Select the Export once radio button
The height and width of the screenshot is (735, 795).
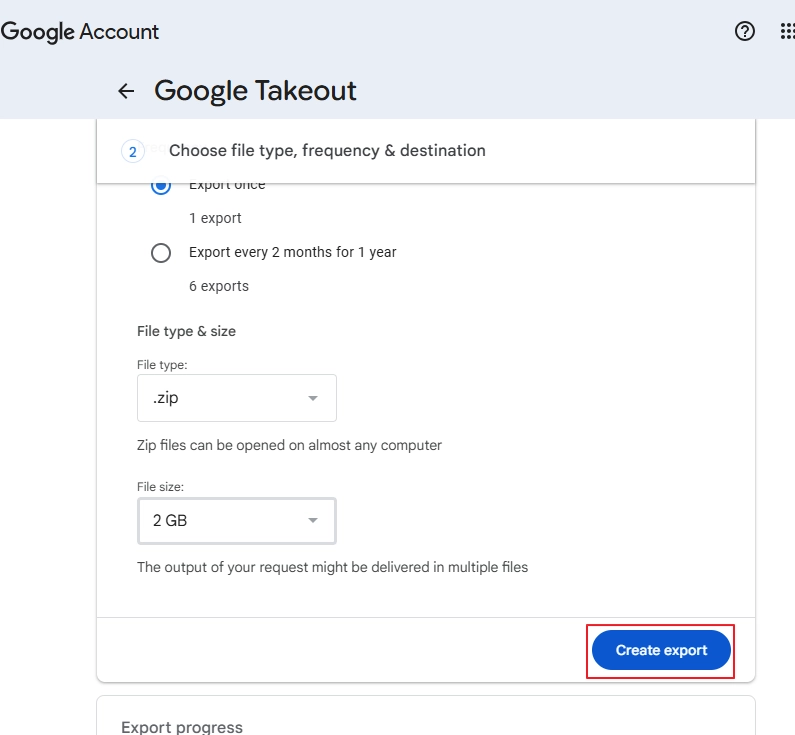pyautogui.click(x=161, y=186)
